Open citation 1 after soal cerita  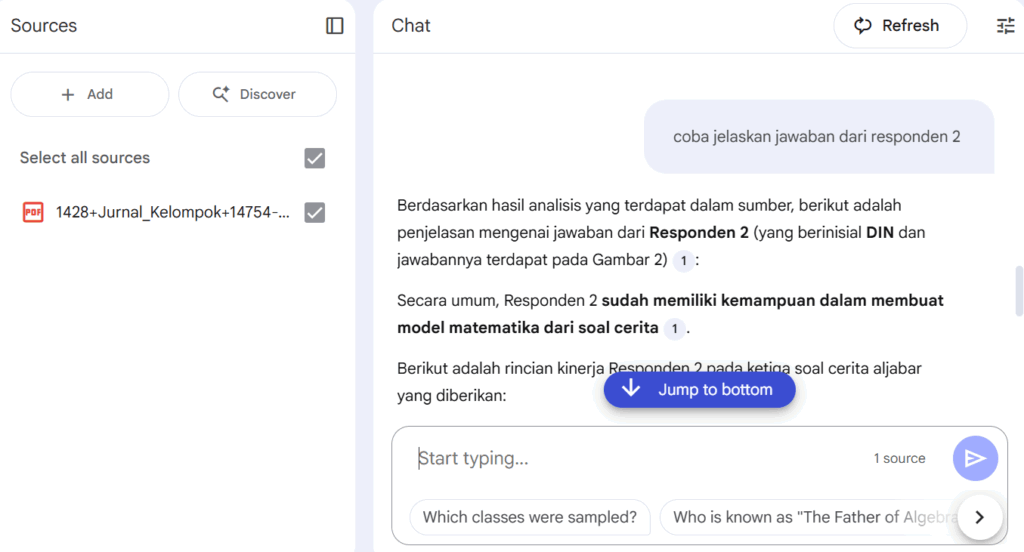(x=675, y=328)
